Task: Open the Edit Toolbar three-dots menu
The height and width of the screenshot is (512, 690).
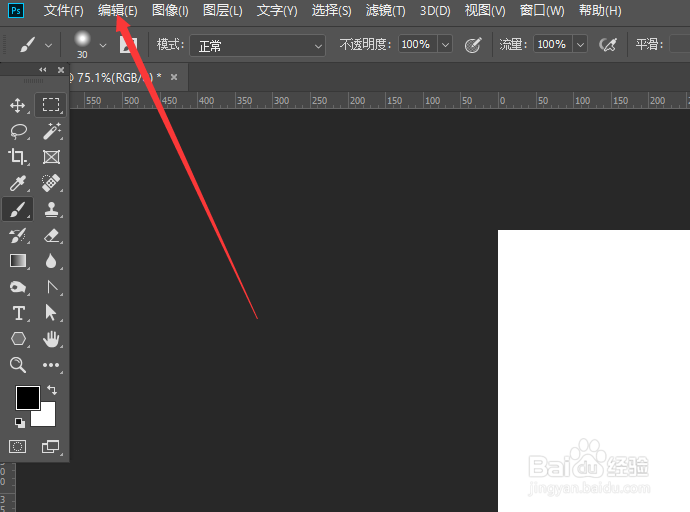Action: pos(51,365)
